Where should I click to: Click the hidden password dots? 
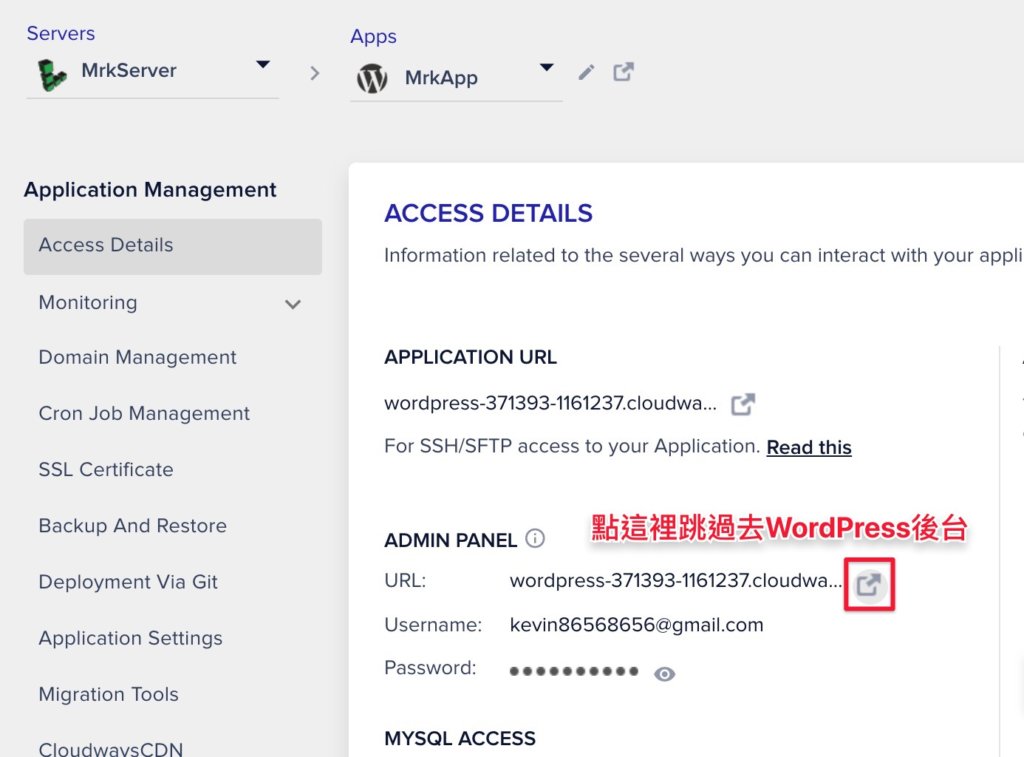coord(574,671)
